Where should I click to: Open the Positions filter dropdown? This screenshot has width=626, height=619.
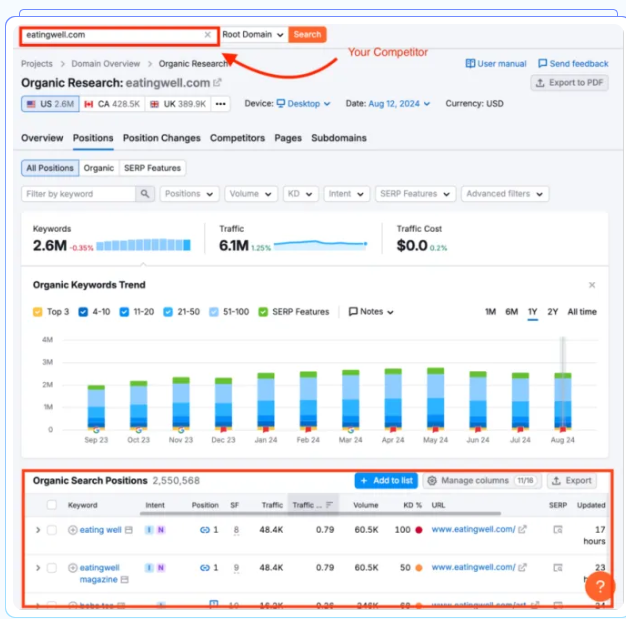tap(189, 194)
